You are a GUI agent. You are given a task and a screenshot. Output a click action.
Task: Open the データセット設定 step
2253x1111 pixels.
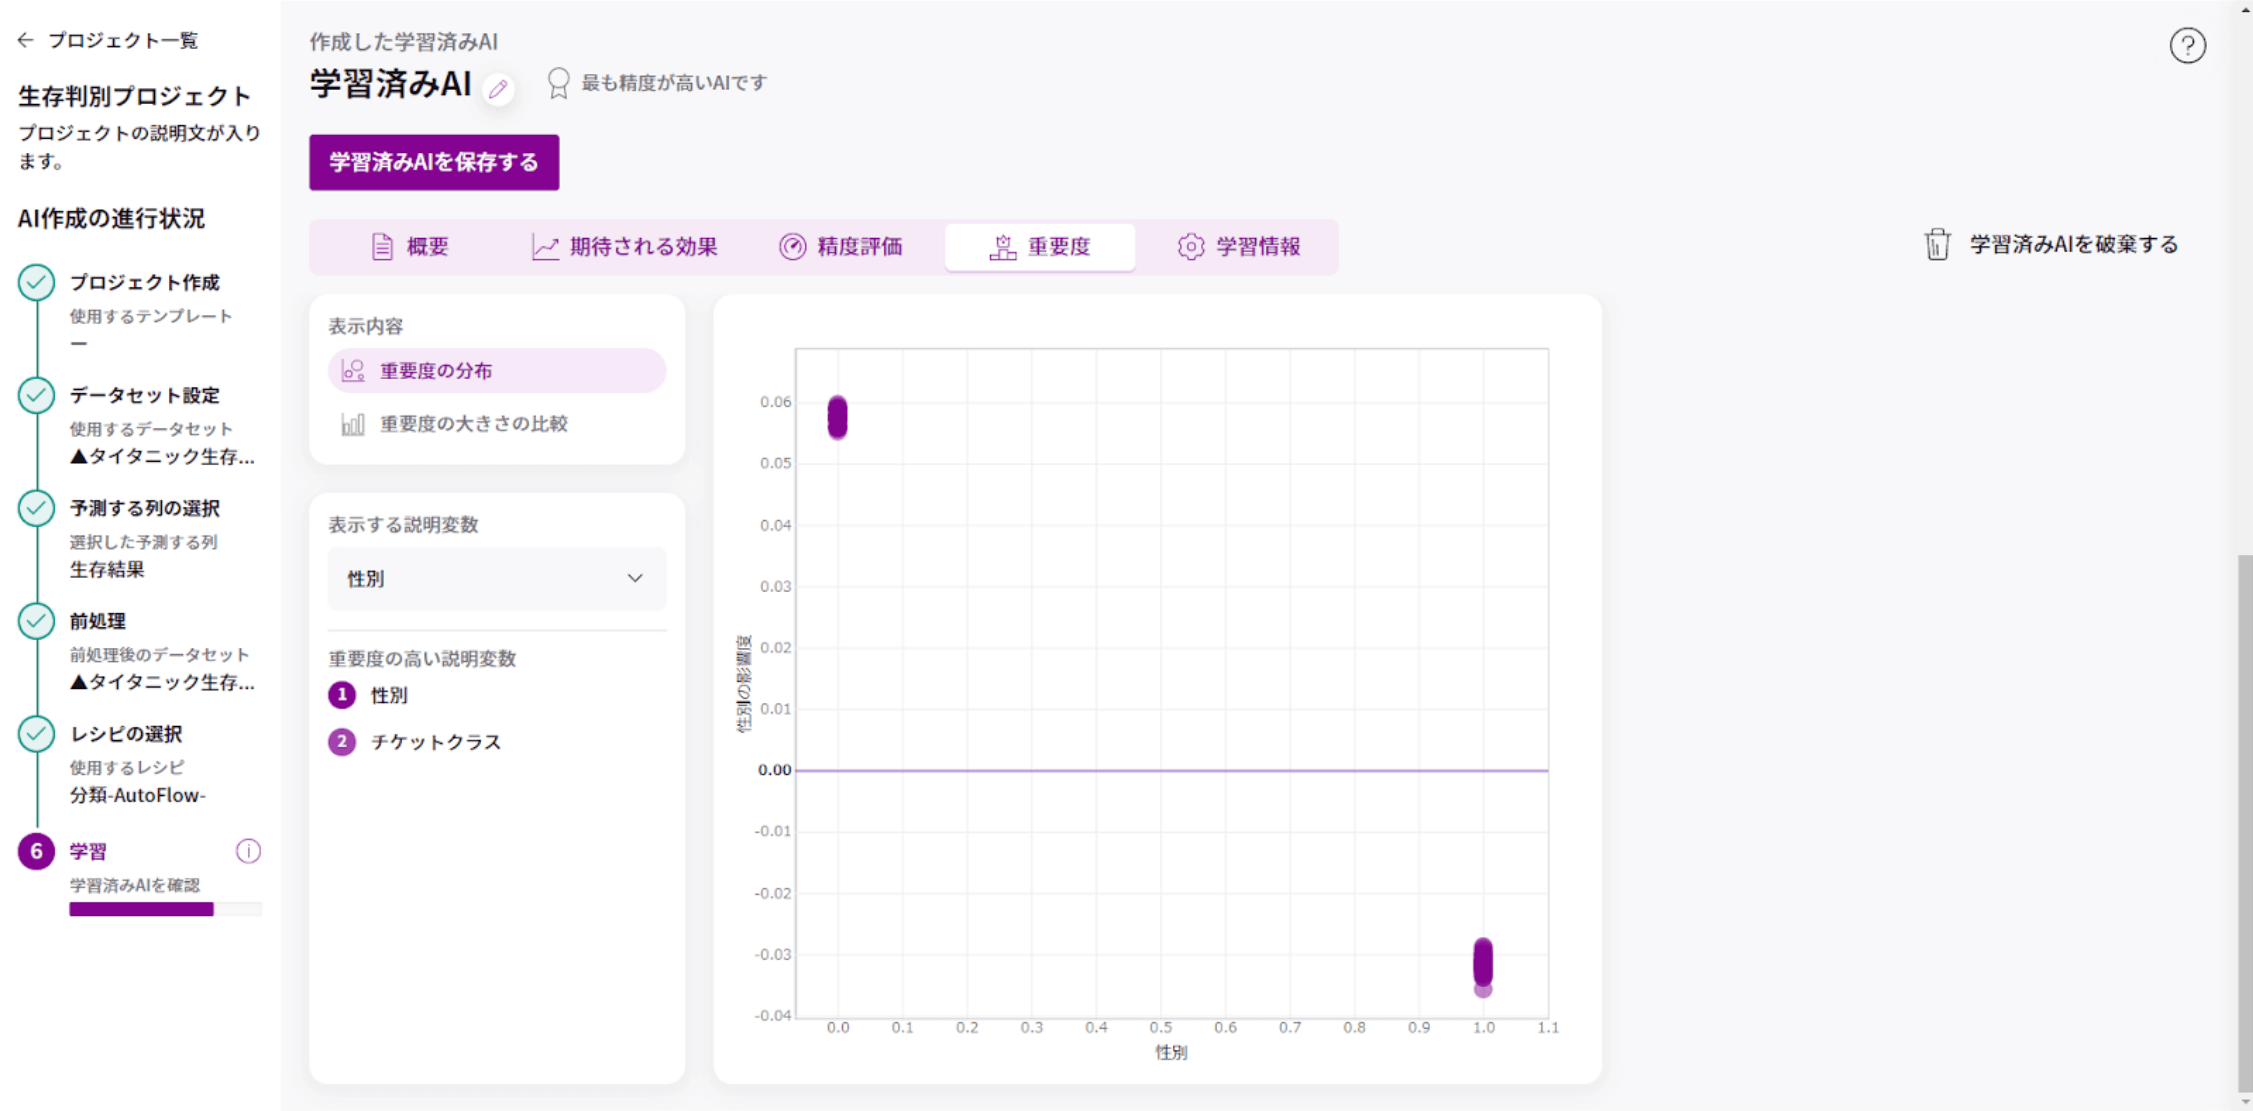pyautogui.click(x=144, y=396)
